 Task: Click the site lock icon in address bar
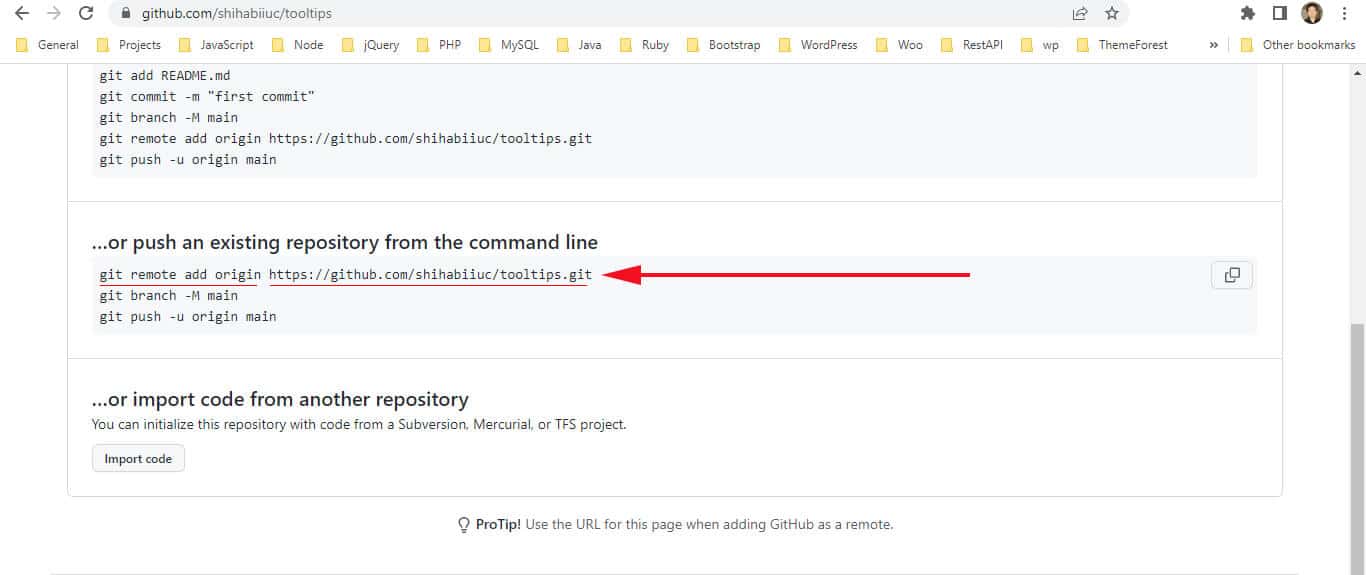[126, 14]
